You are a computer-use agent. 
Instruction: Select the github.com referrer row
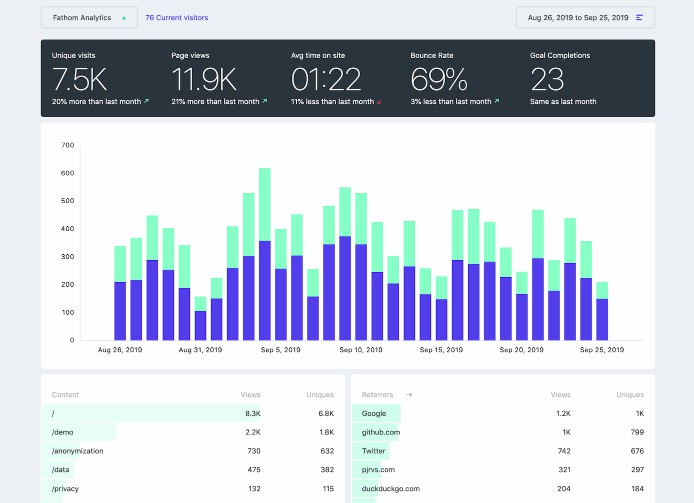381,432
